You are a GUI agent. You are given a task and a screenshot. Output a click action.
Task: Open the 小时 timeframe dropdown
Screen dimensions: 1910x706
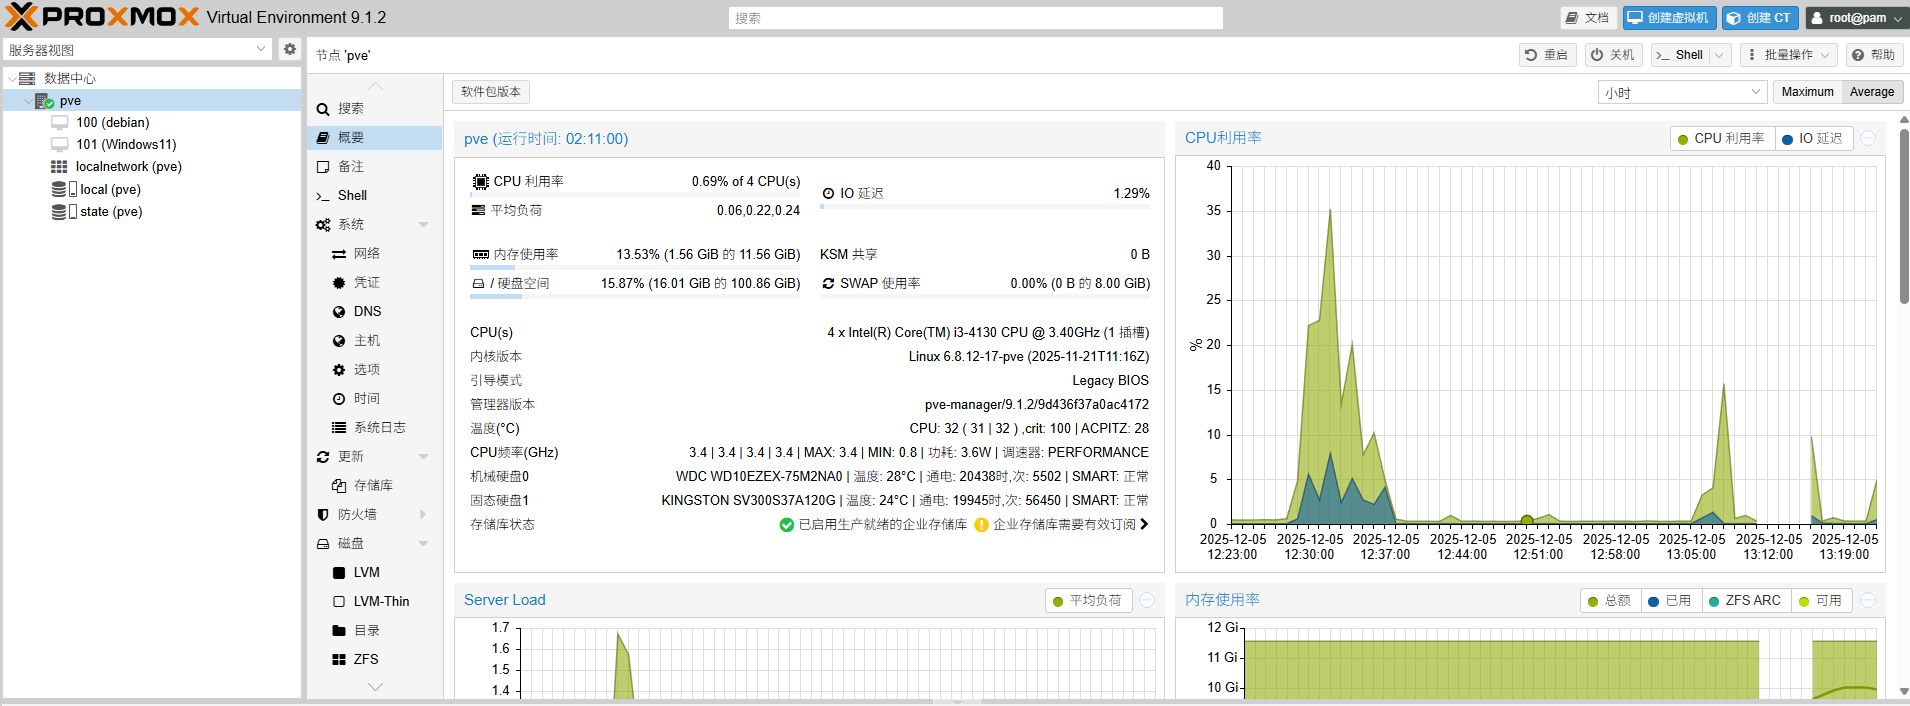coord(1682,92)
